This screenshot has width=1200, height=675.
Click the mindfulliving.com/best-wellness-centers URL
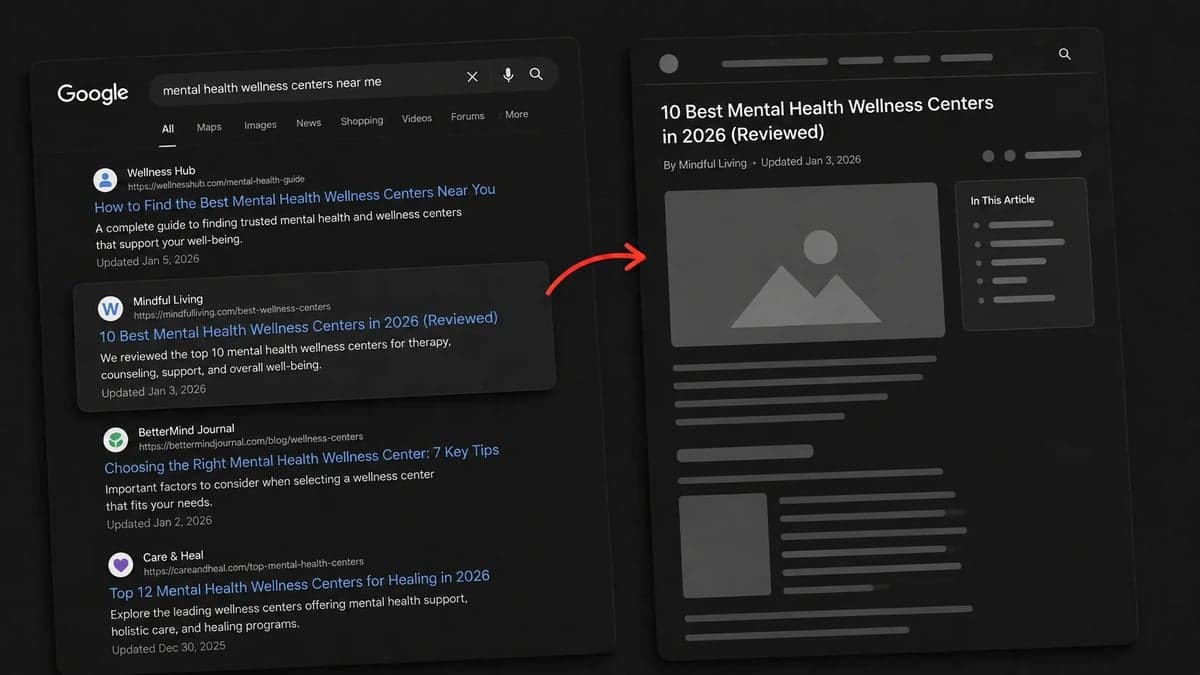click(x=232, y=311)
